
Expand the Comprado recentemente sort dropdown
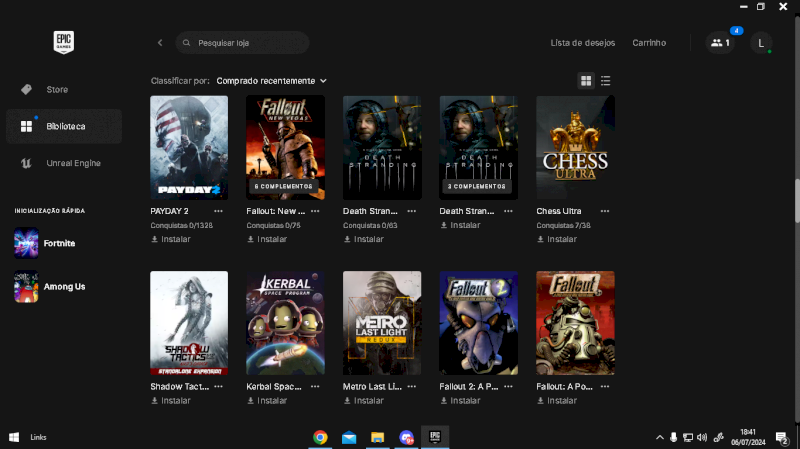pyautogui.click(x=271, y=81)
